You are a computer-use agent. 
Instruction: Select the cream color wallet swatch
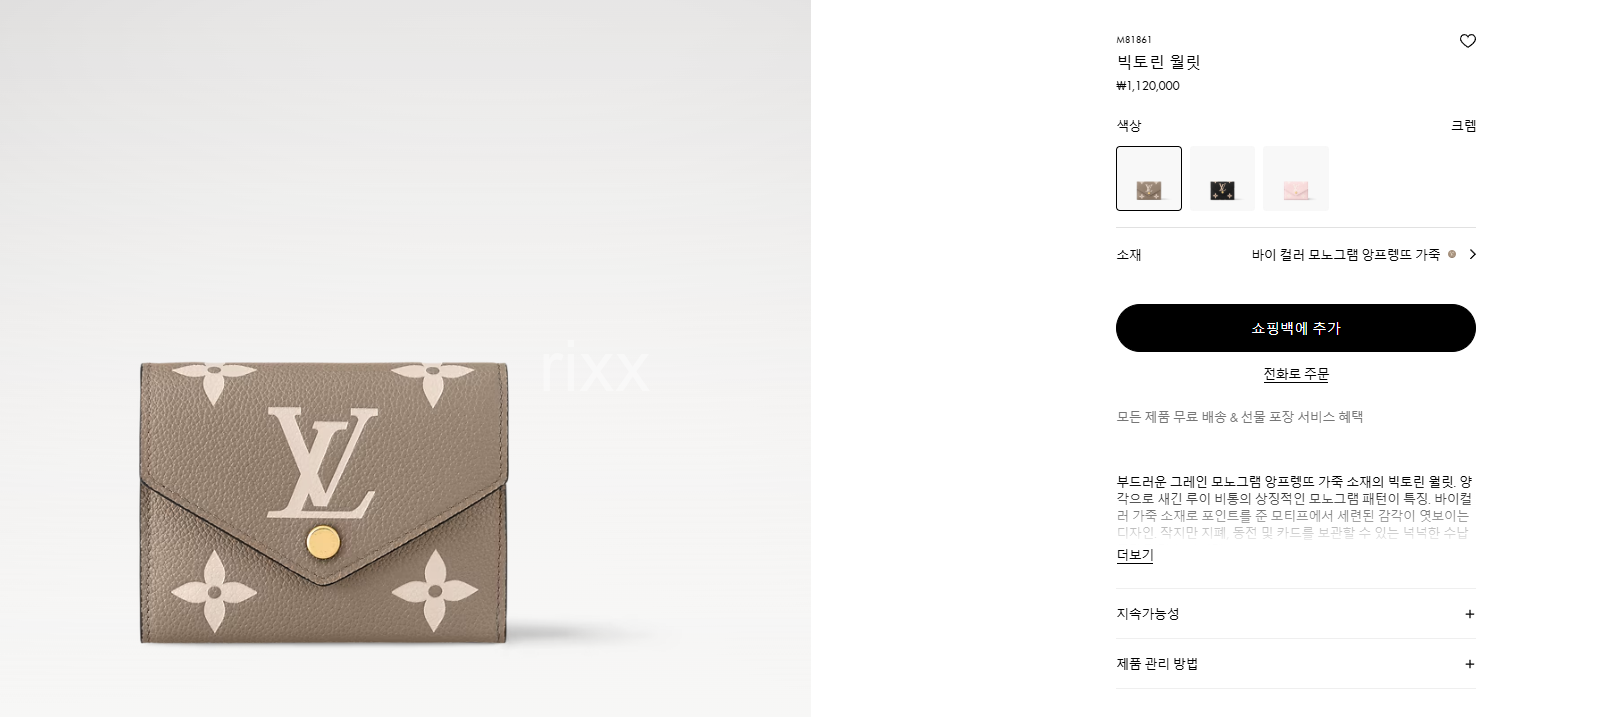pyautogui.click(x=1149, y=179)
